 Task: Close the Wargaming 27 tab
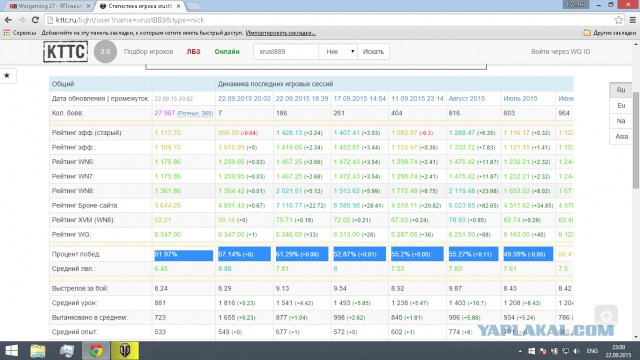pos(89,6)
